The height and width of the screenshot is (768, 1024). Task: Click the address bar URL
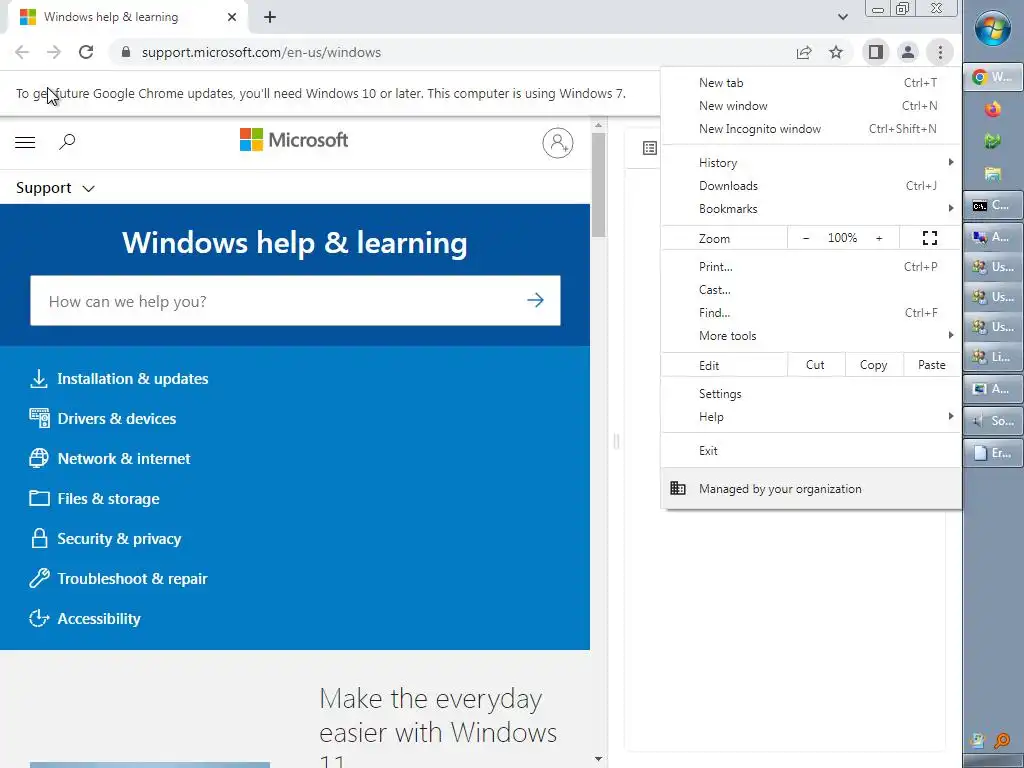261,52
